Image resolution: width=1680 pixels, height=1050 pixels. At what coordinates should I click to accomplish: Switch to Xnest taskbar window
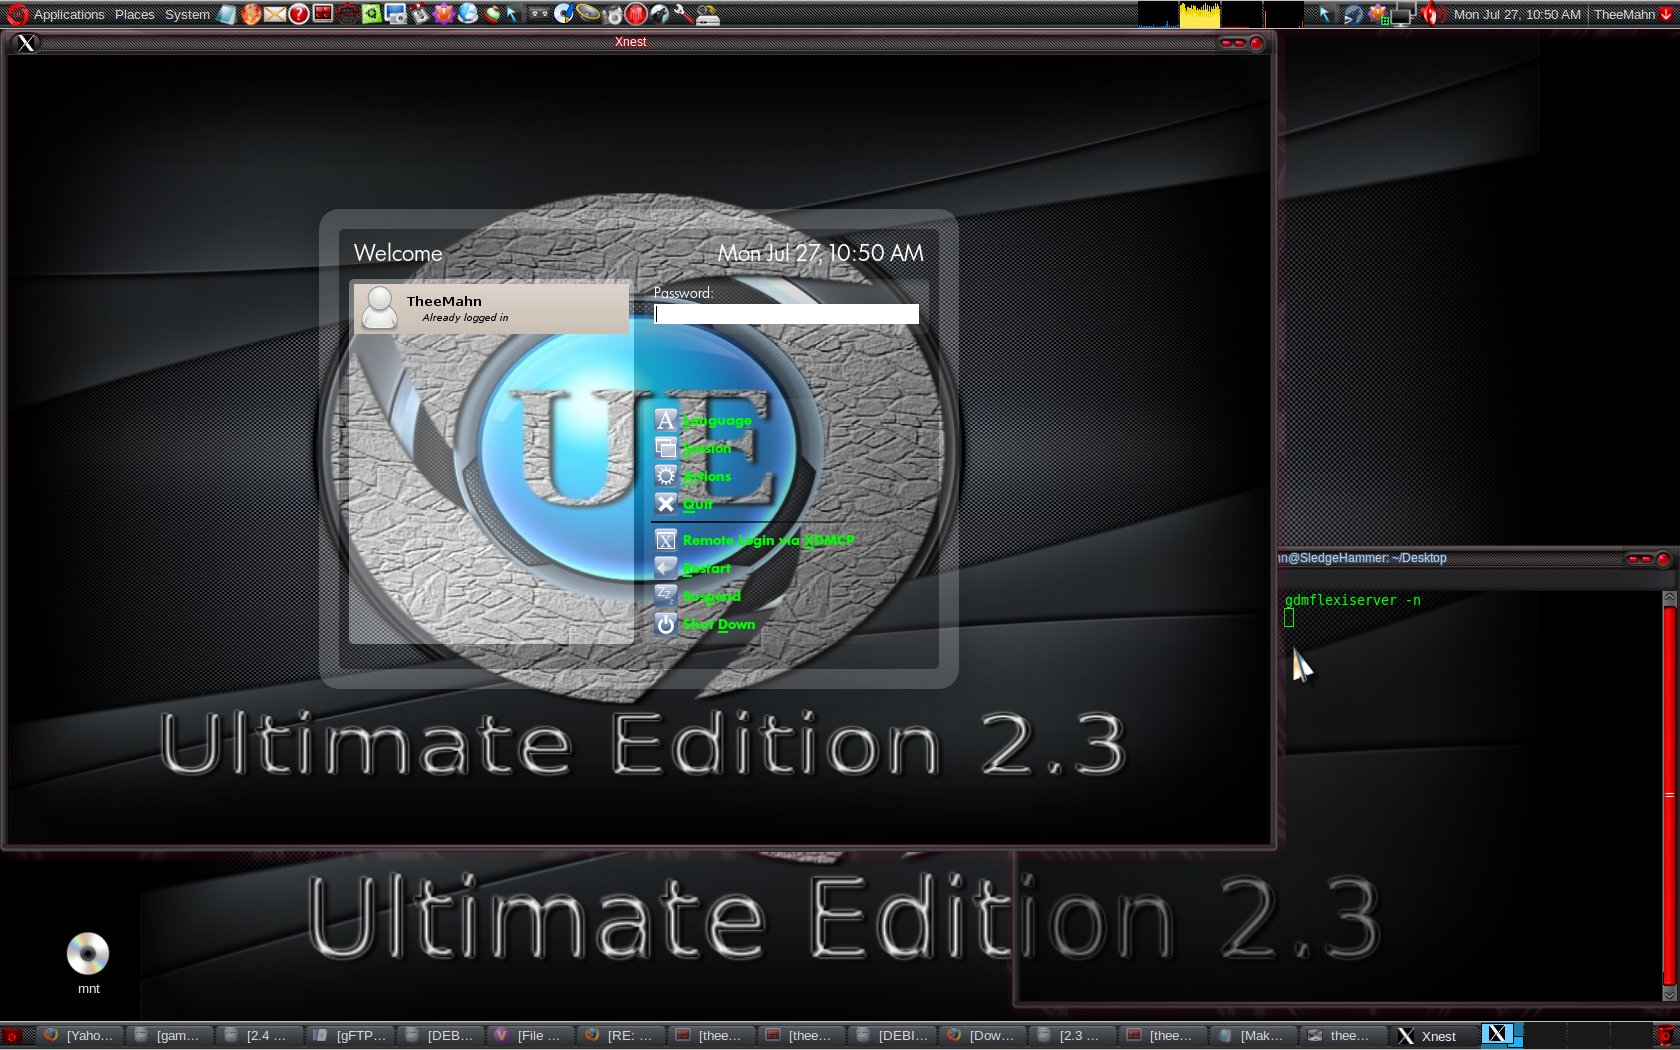(1433, 1036)
